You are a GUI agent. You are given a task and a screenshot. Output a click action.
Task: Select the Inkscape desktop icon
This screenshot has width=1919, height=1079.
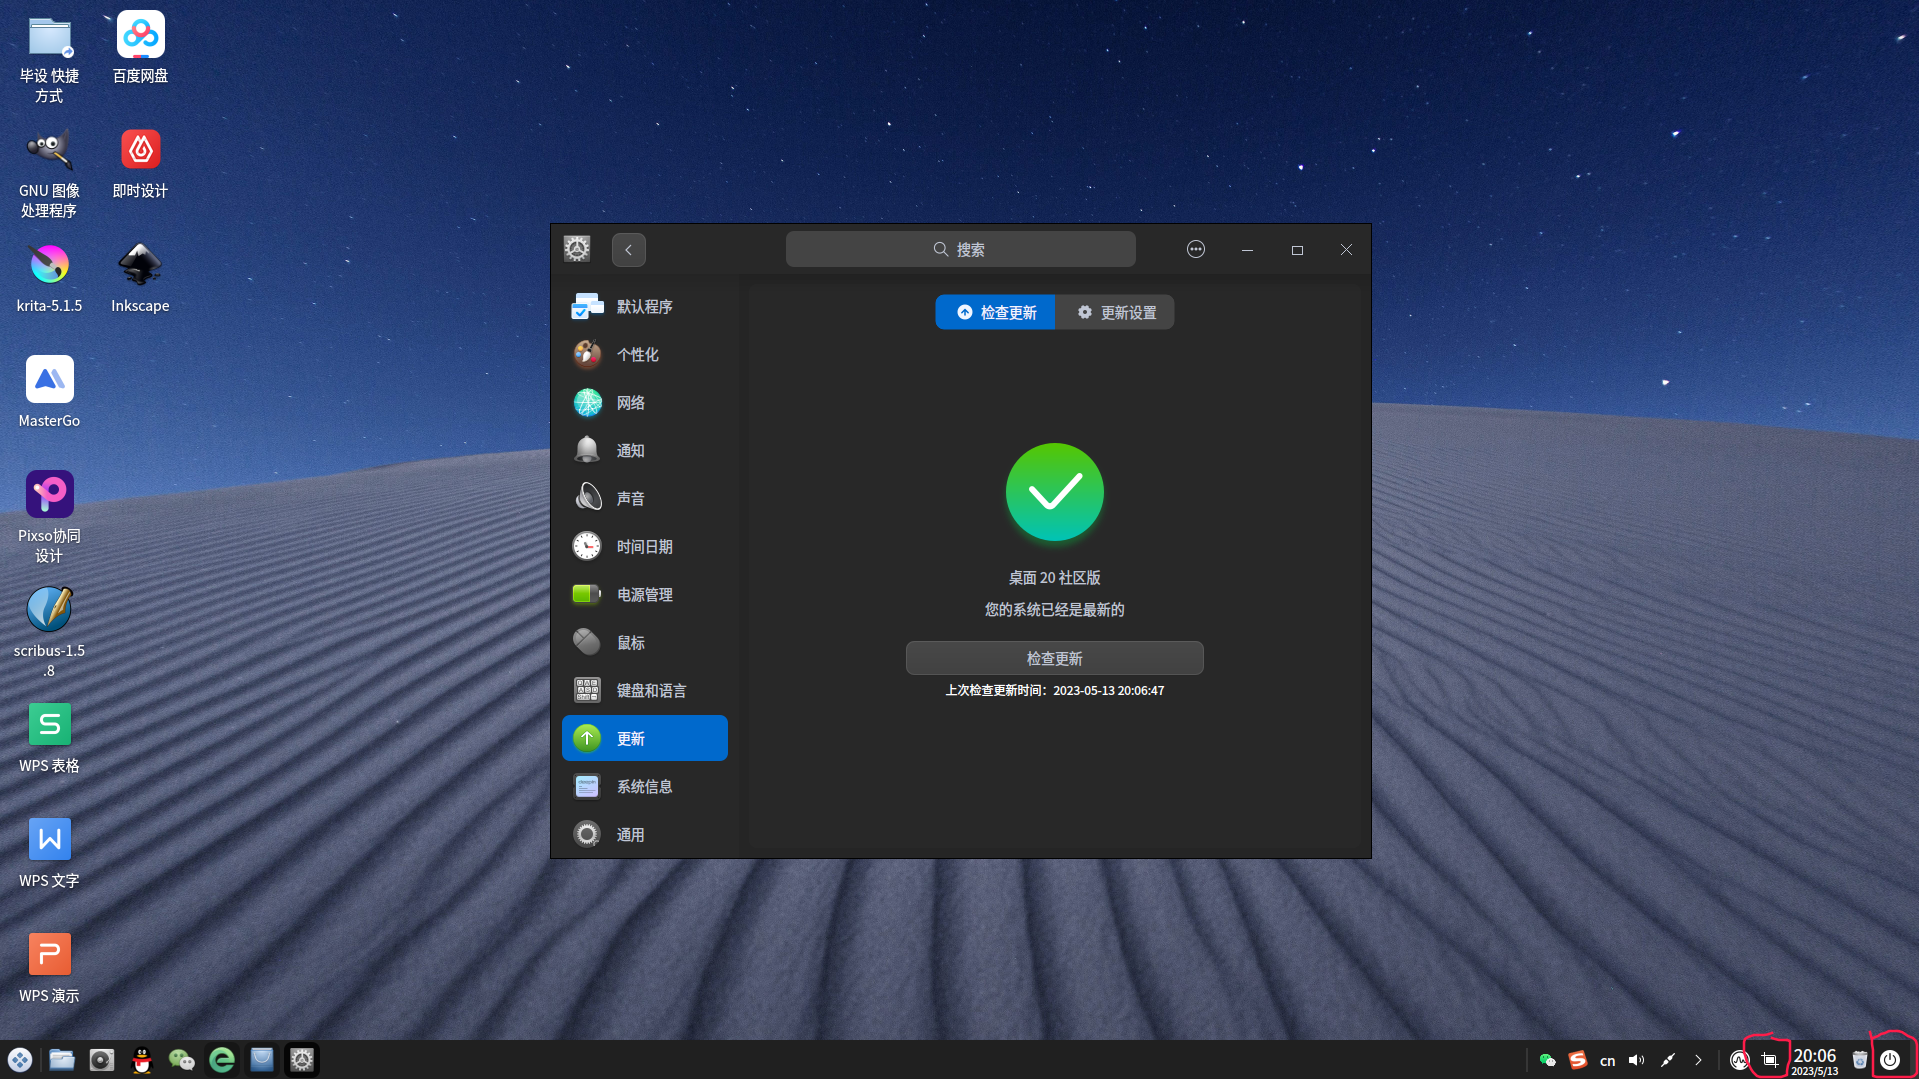(140, 279)
